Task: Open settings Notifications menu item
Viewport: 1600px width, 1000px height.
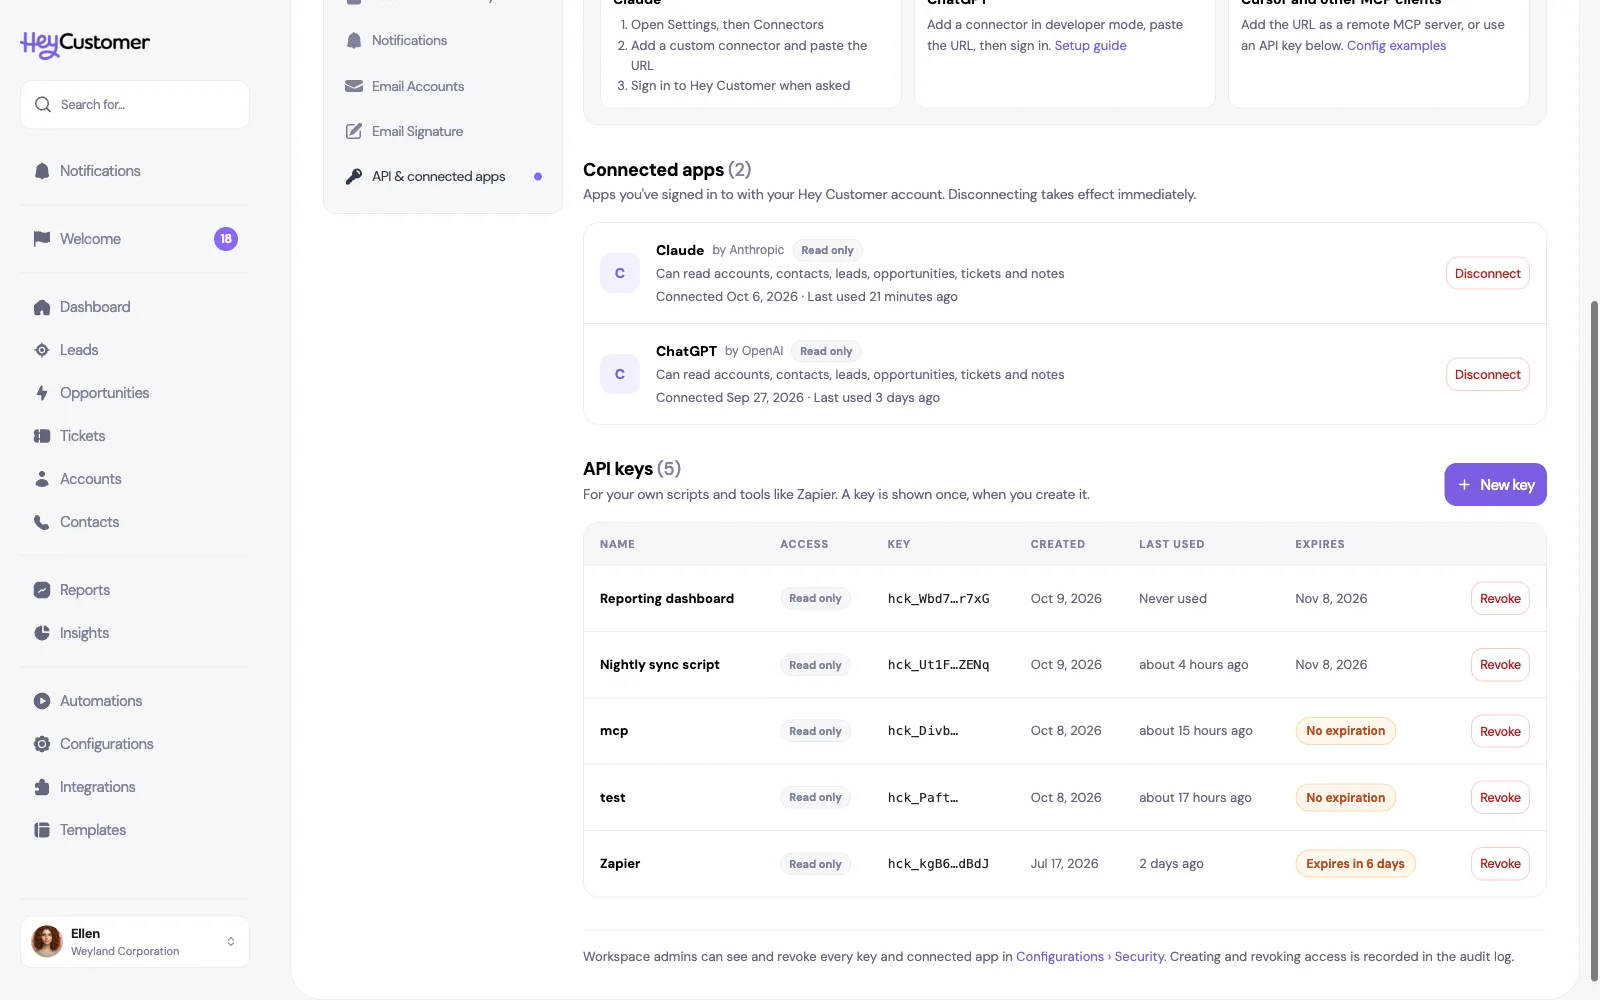Action: click(442, 40)
